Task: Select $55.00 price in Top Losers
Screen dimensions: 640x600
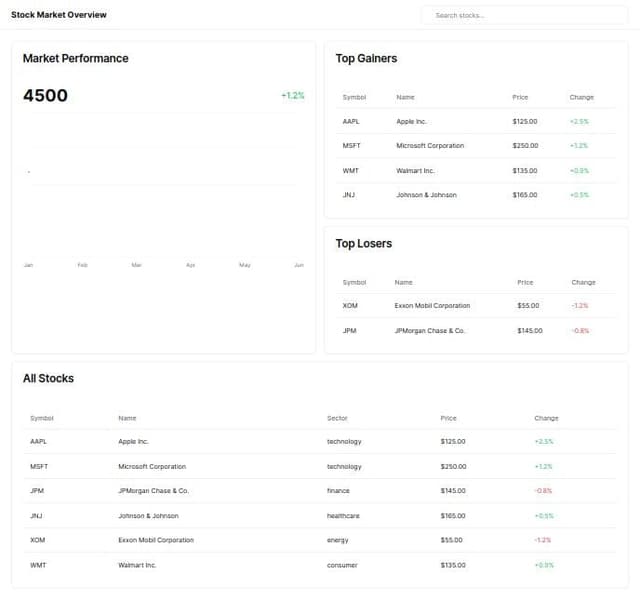Action: [x=528, y=306]
